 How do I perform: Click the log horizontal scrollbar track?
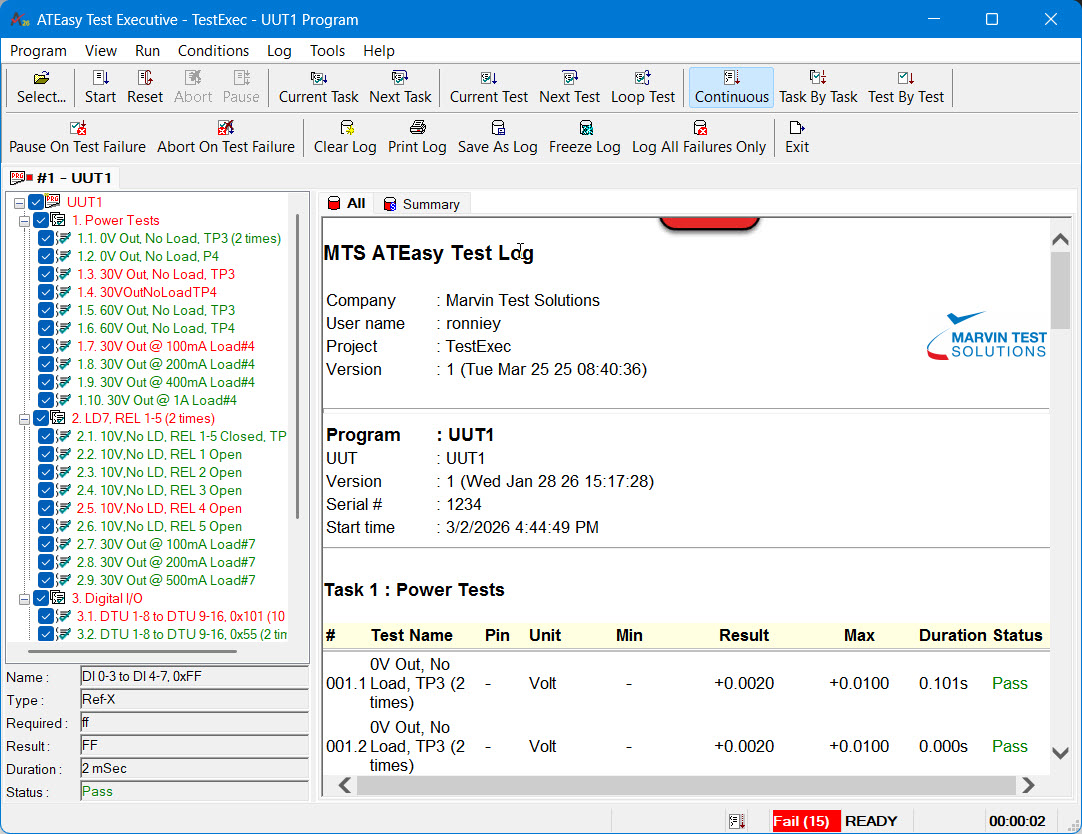coord(686,785)
